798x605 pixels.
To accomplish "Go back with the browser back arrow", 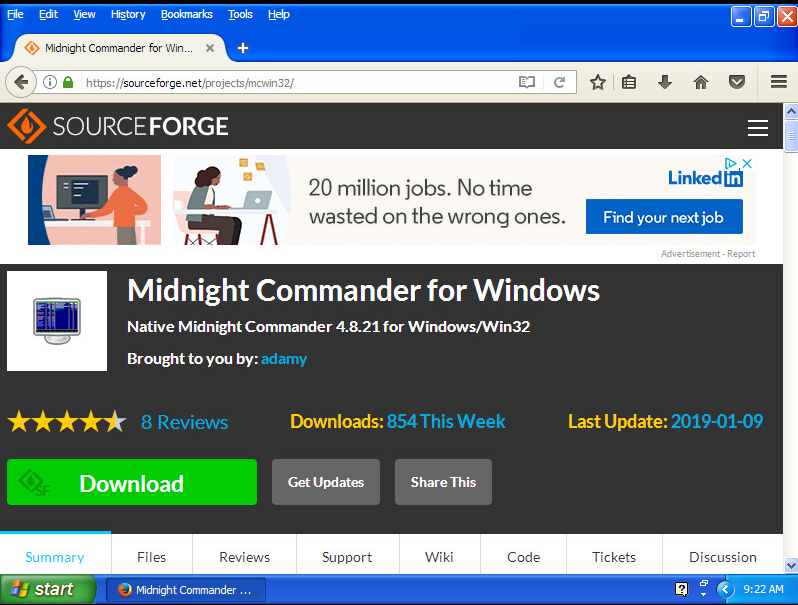I will (x=21, y=82).
